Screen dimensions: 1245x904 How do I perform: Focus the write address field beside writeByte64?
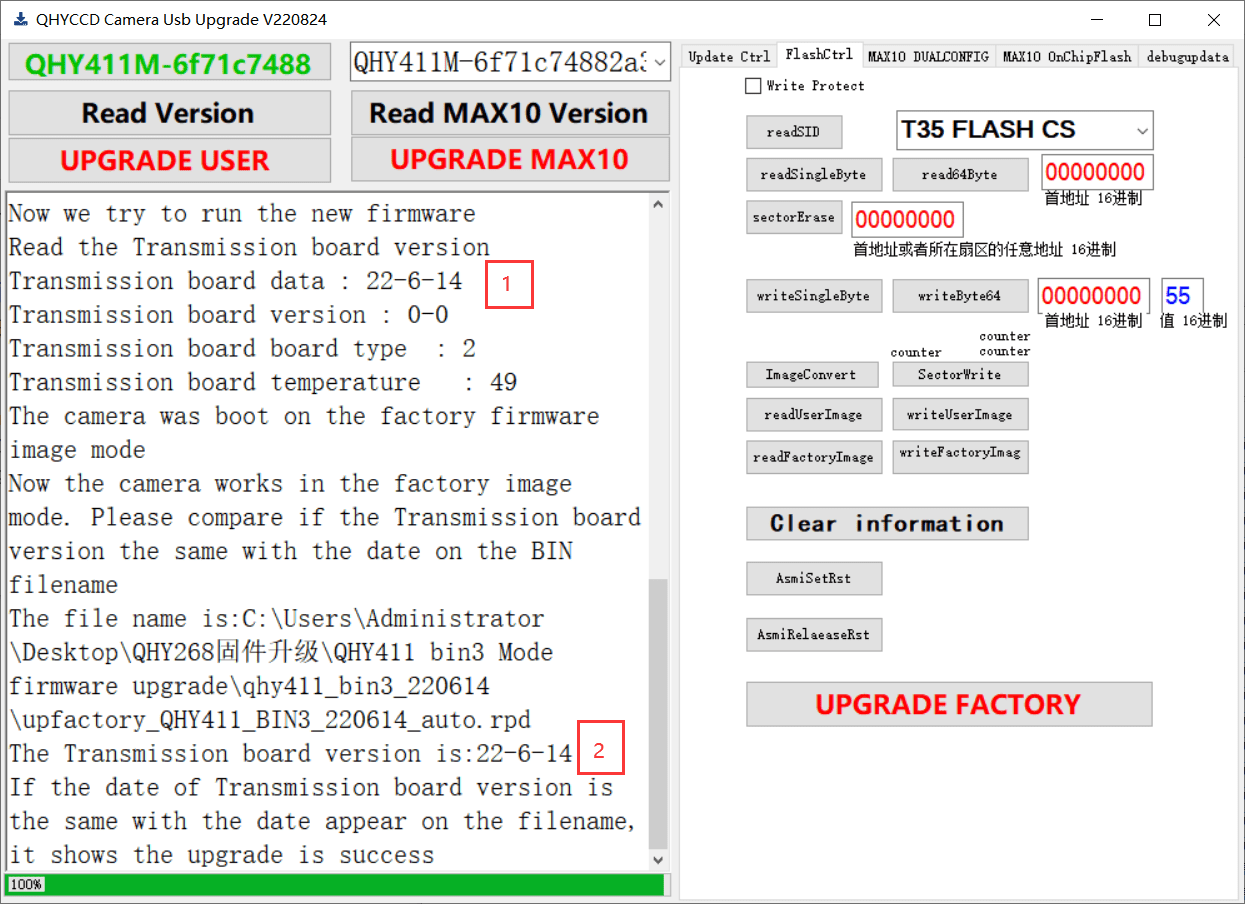click(x=1093, y=296)
